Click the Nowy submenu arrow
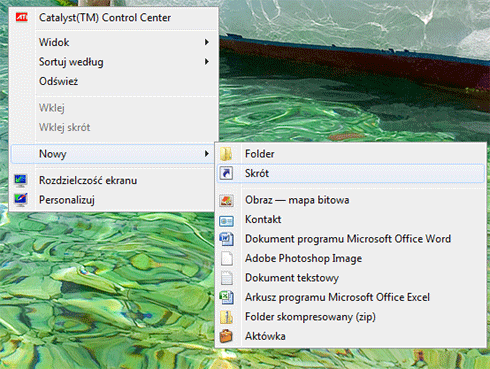This screenshot has width=490, height=369. click(x=207, y=154)
